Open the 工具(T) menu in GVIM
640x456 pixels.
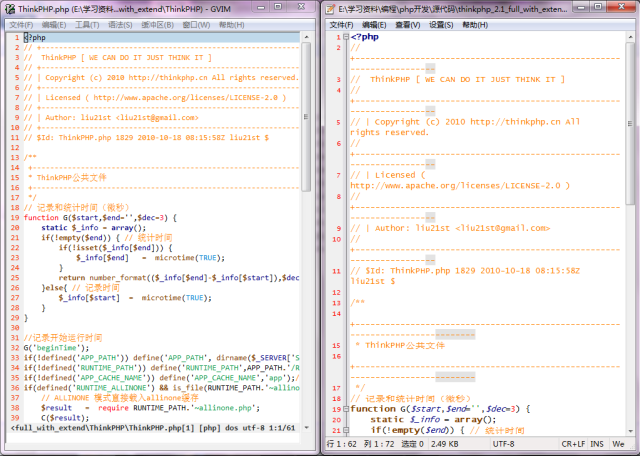88,24
